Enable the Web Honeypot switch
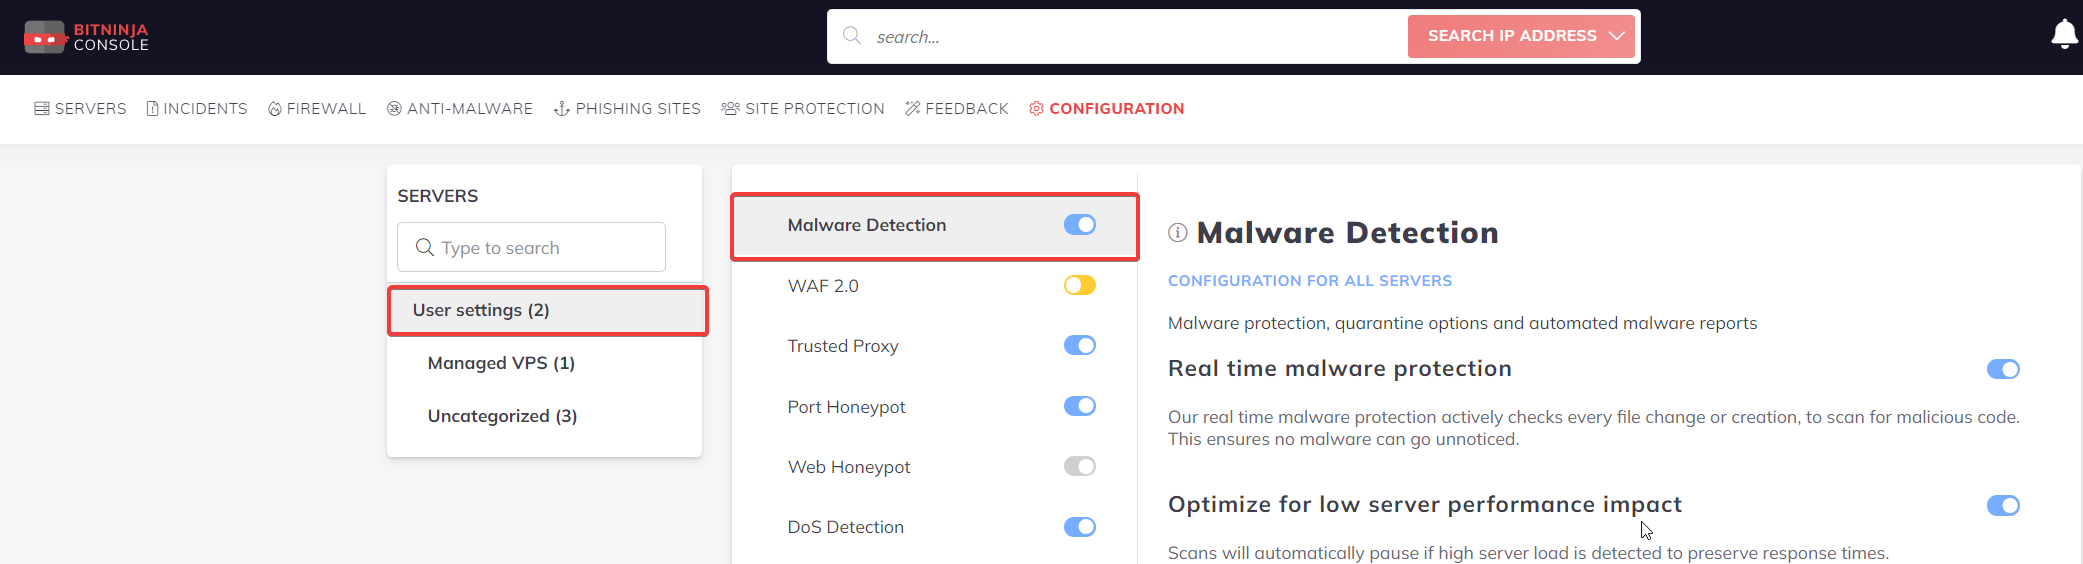 [1080, 467]
